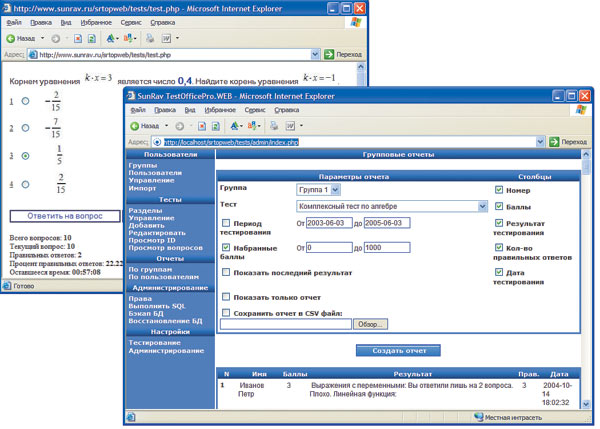
Task: Click Word edit icon in test.php window
Action: pyautogui.click(x=166, y=38)
